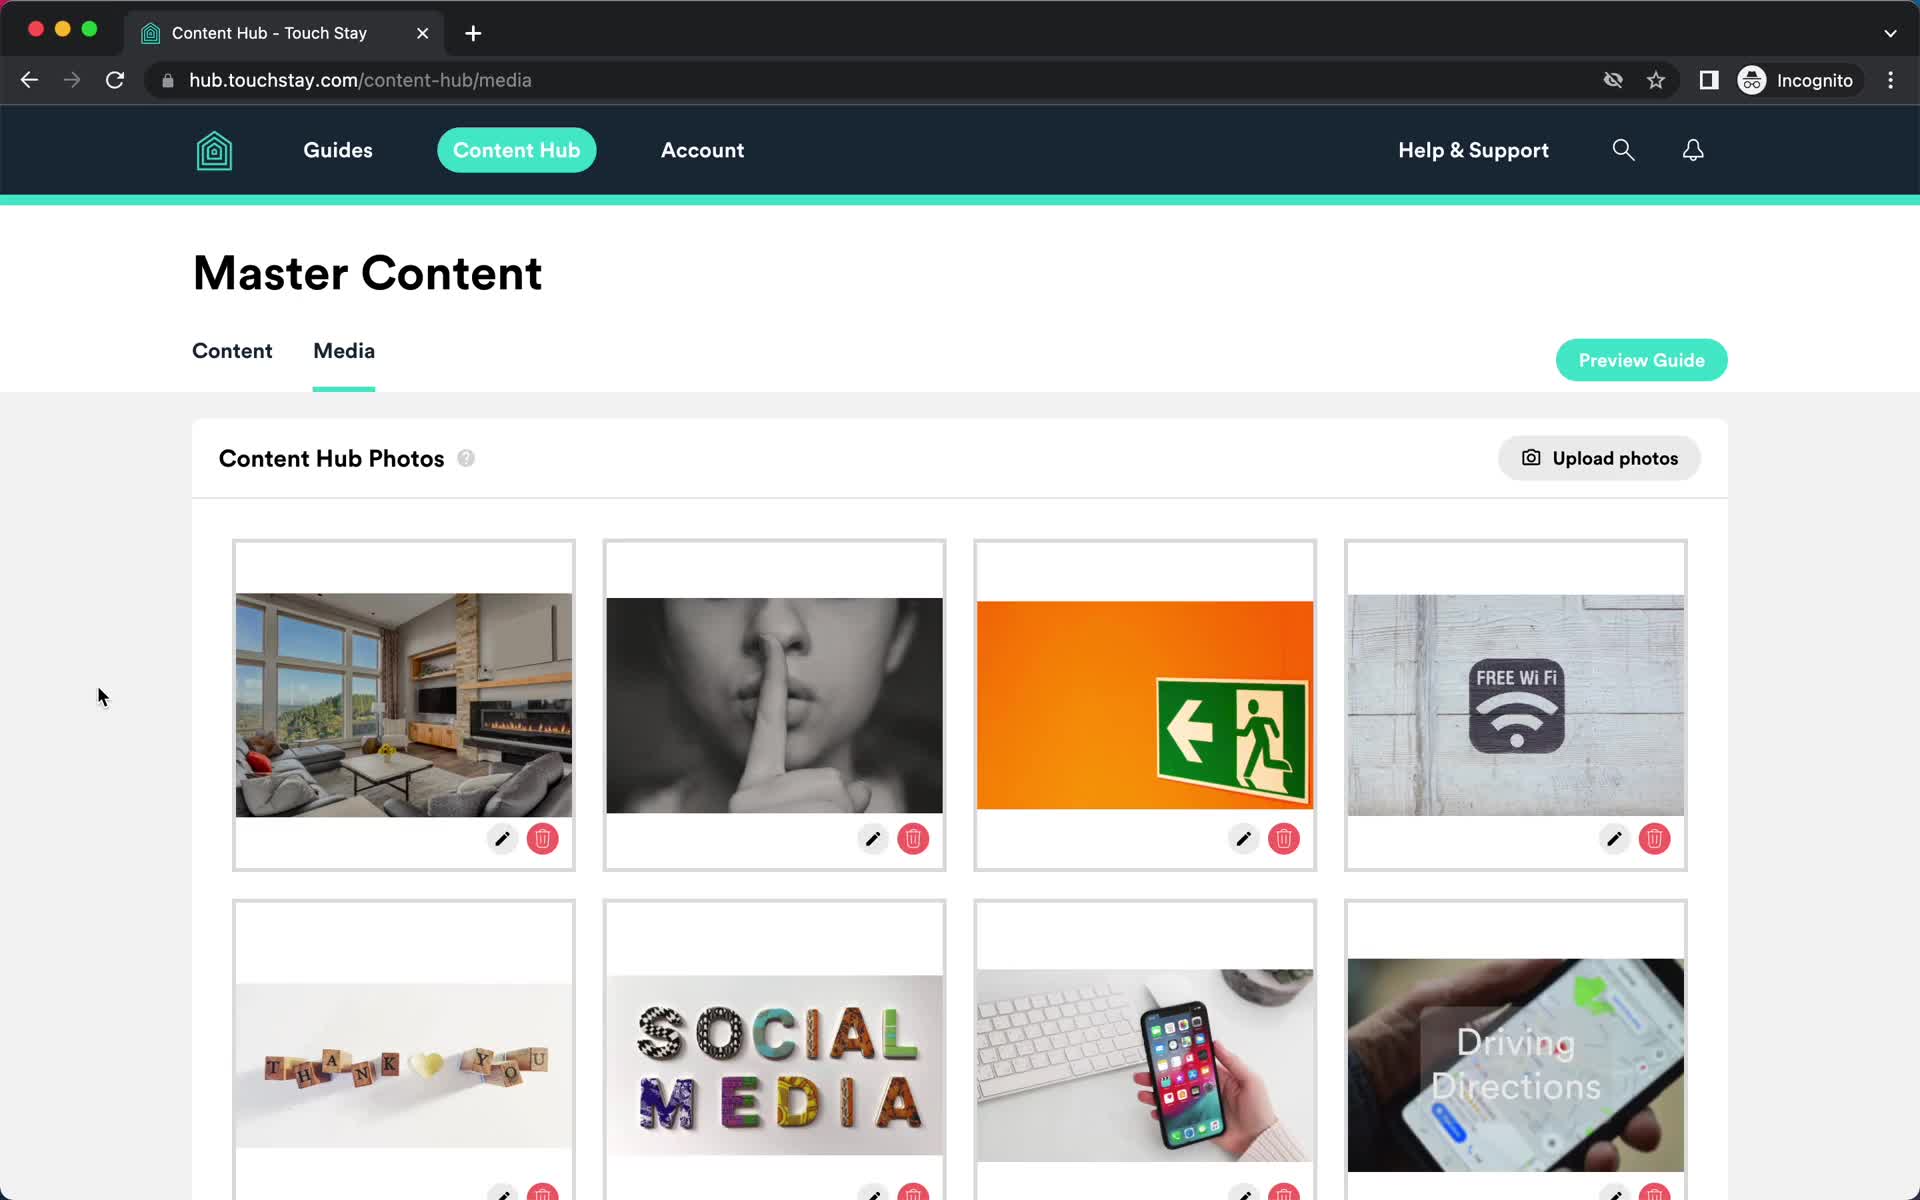1920x1200 pixels.
Task: Open the Guides menu item
Action: (x=337, y=149)
